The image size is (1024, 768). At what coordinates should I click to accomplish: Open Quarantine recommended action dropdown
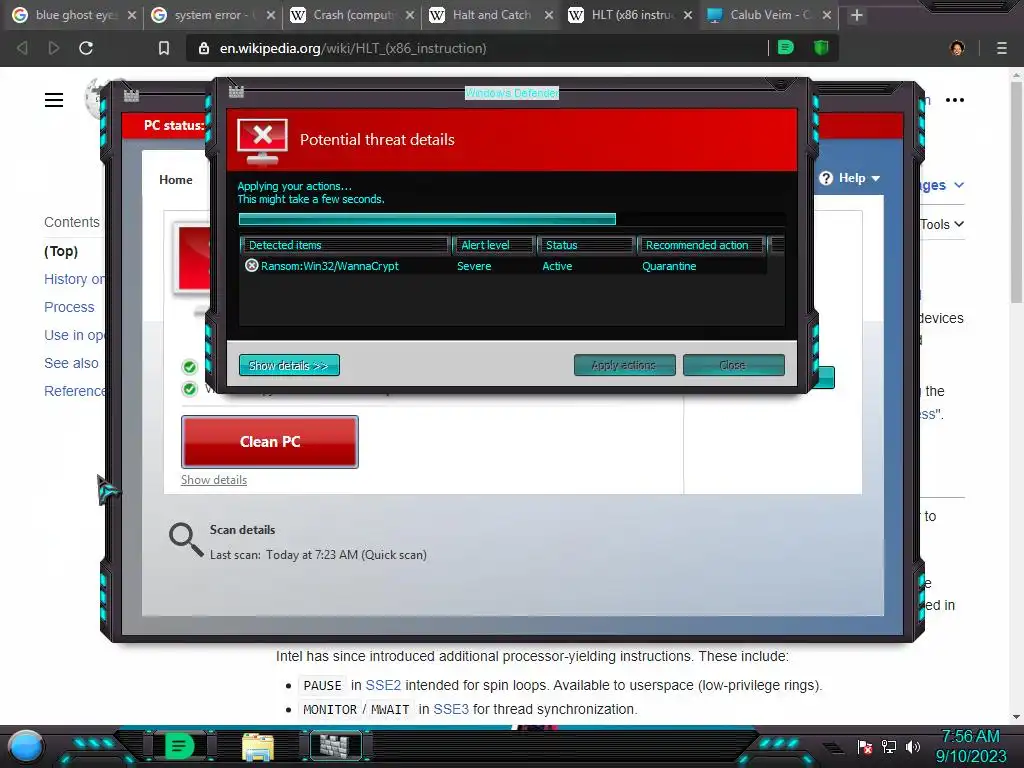tap(669, 266)
